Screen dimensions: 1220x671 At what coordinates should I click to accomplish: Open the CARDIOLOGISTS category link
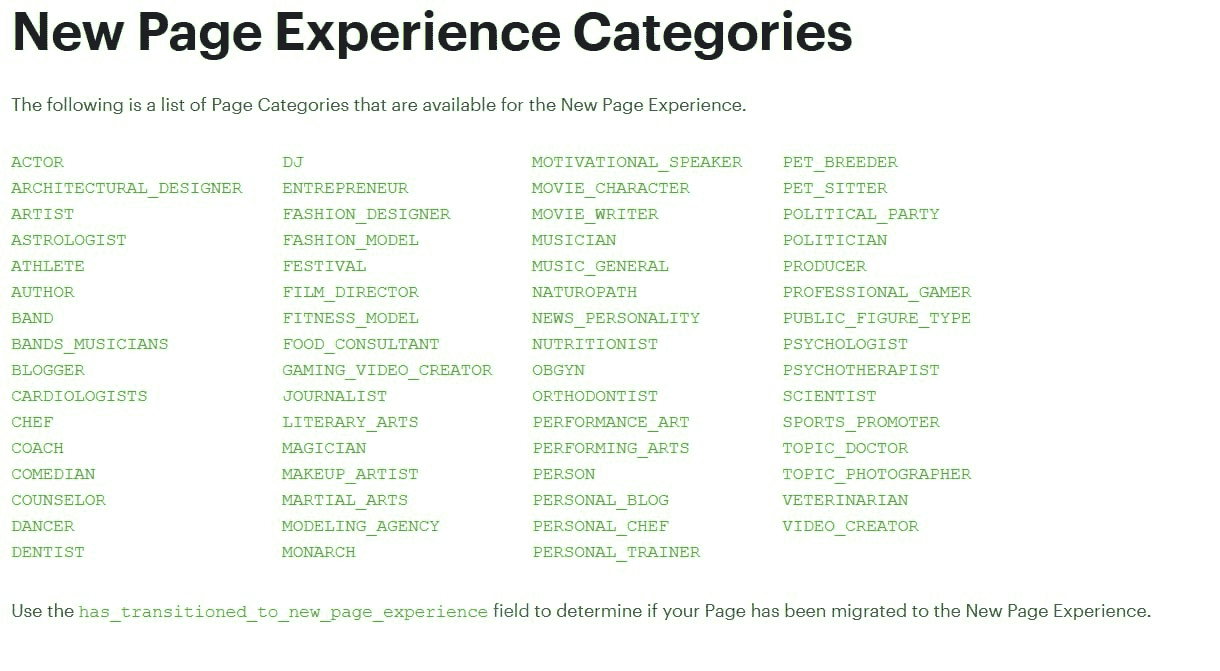click(79, 396)
